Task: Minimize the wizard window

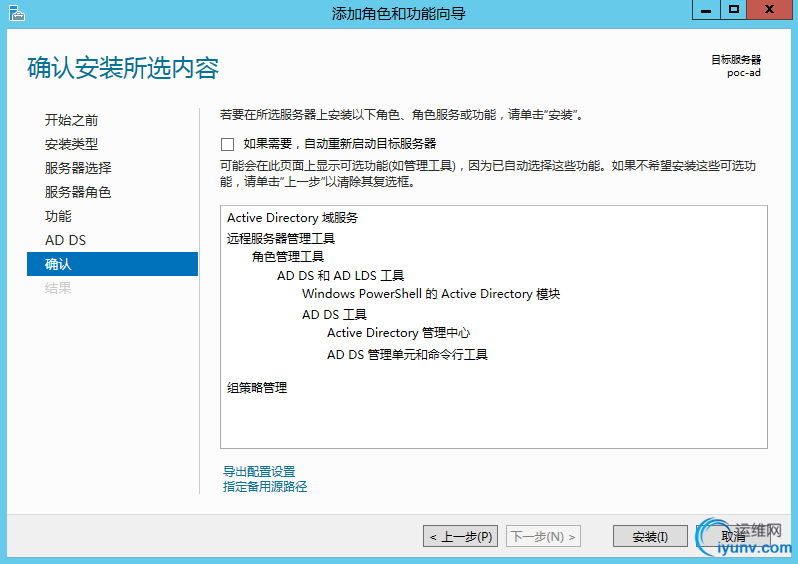Action: click(706, 10)
